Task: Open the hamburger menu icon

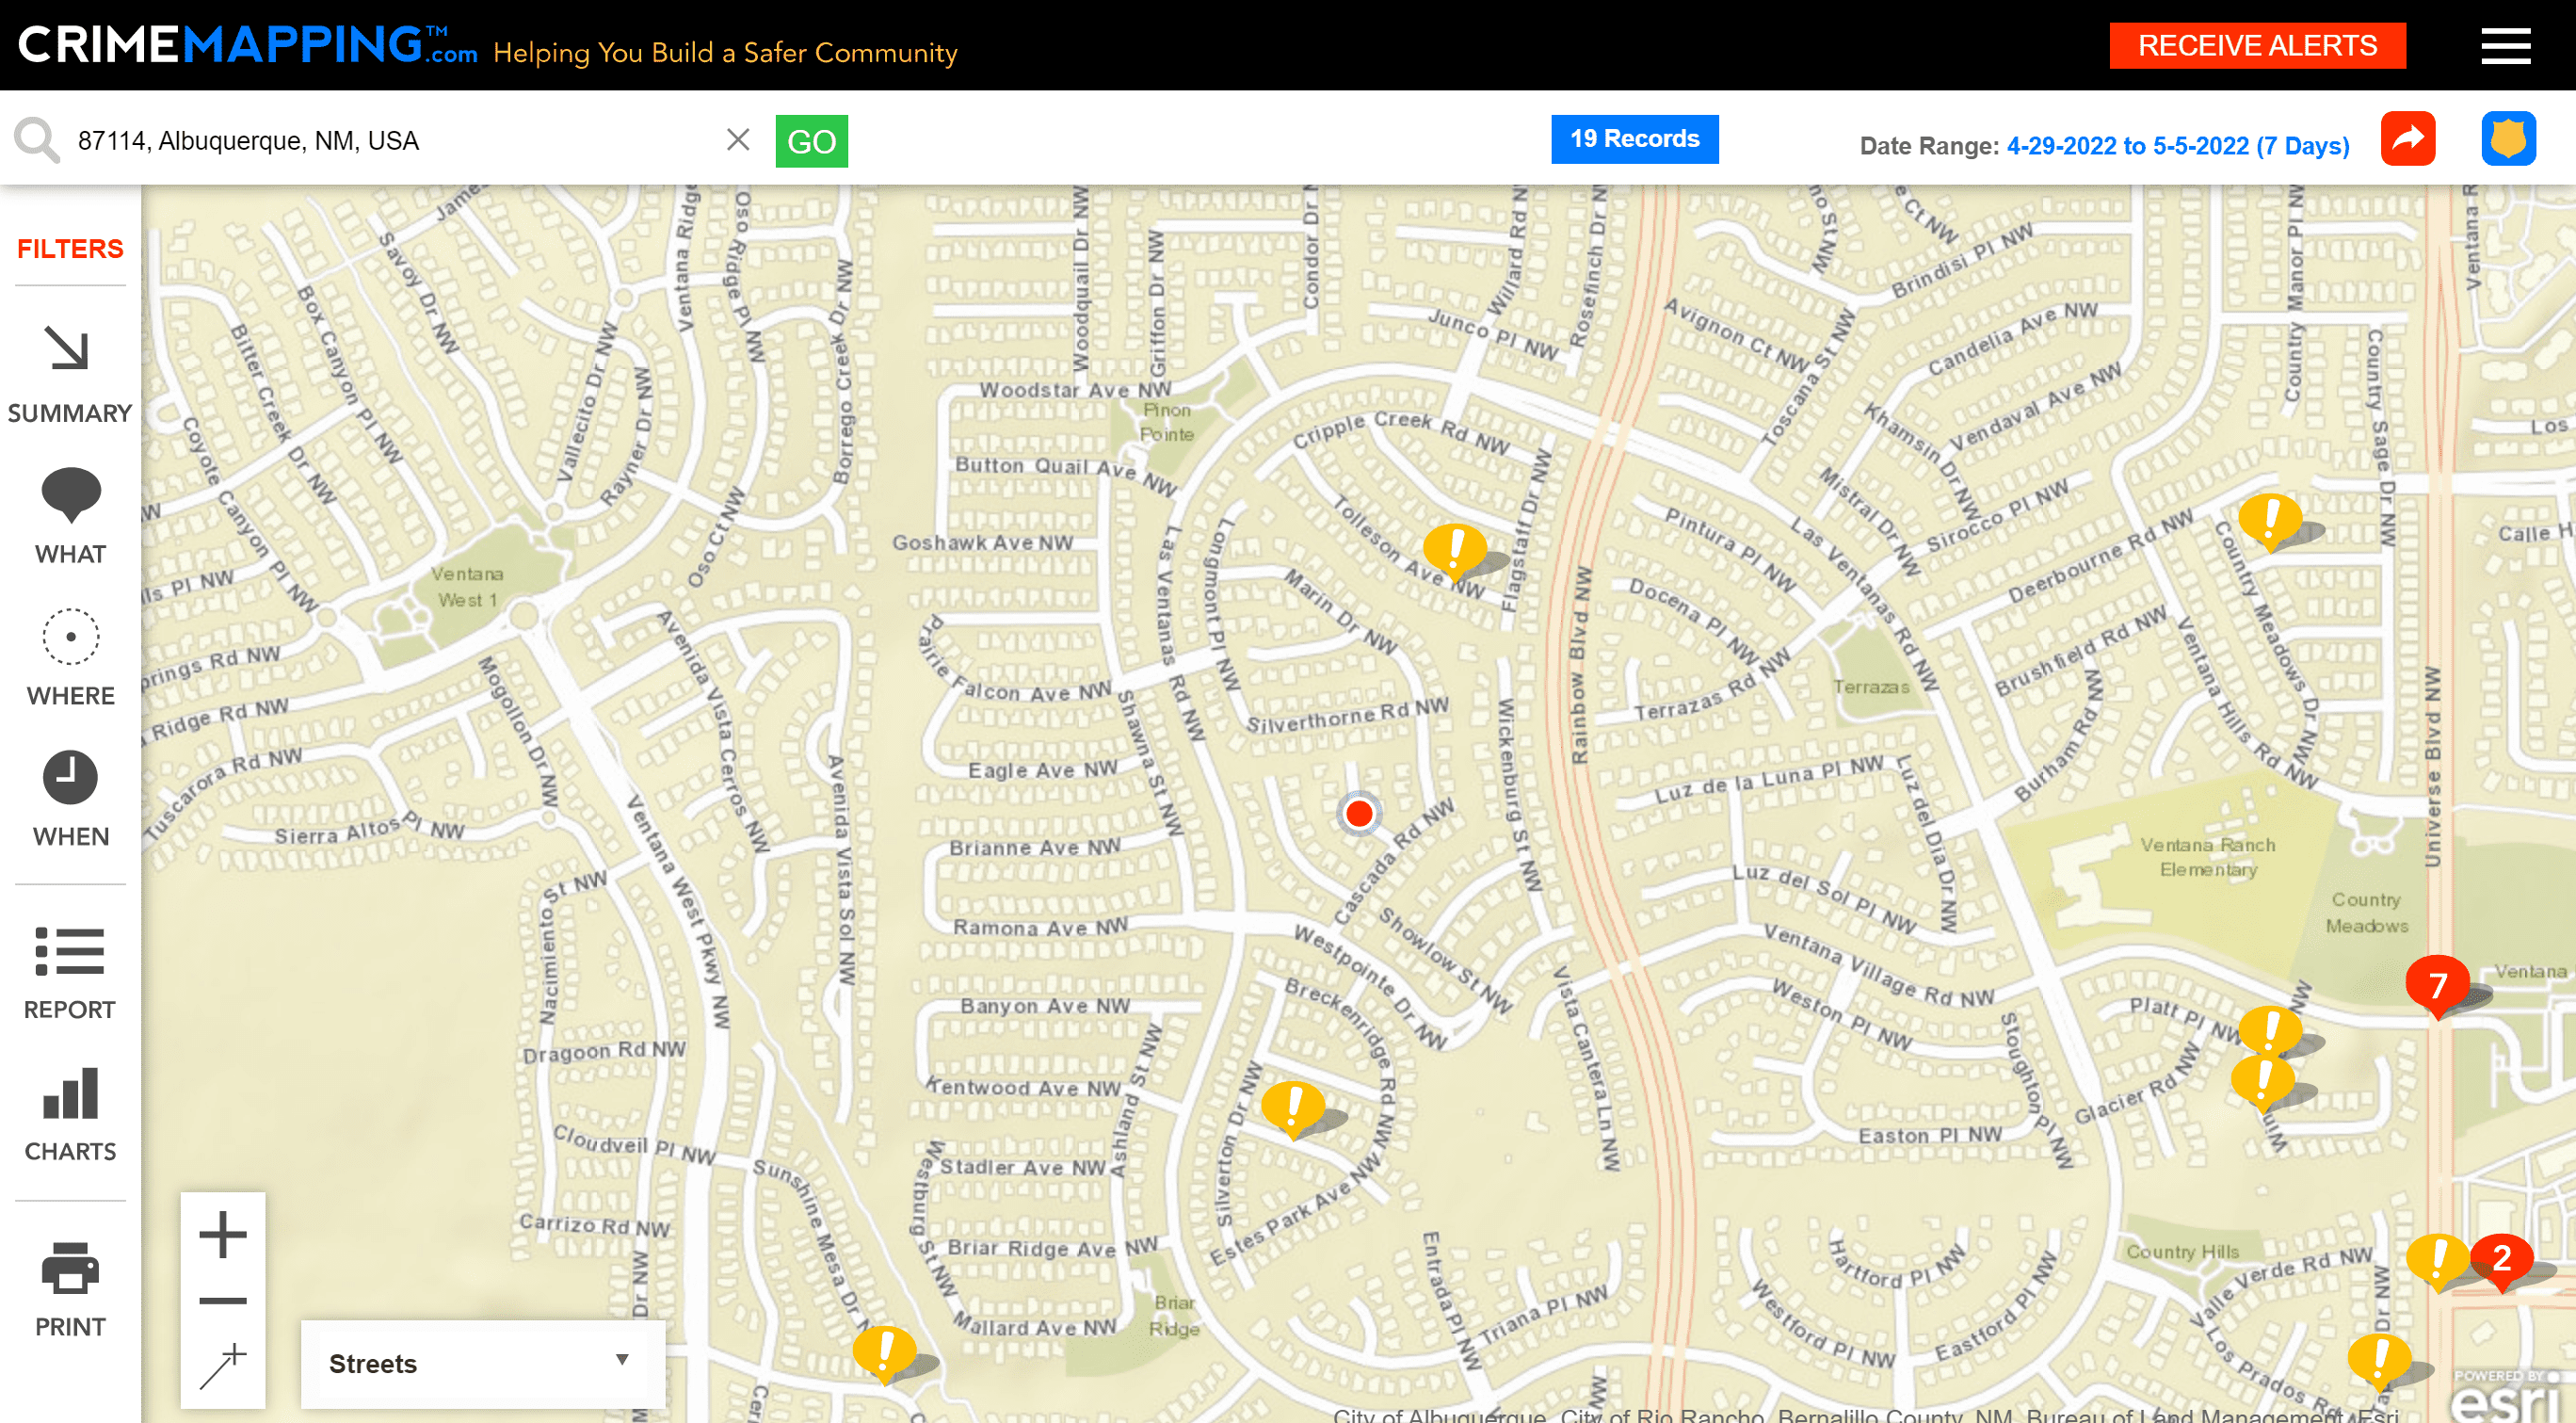Action: pos(2505,46)
